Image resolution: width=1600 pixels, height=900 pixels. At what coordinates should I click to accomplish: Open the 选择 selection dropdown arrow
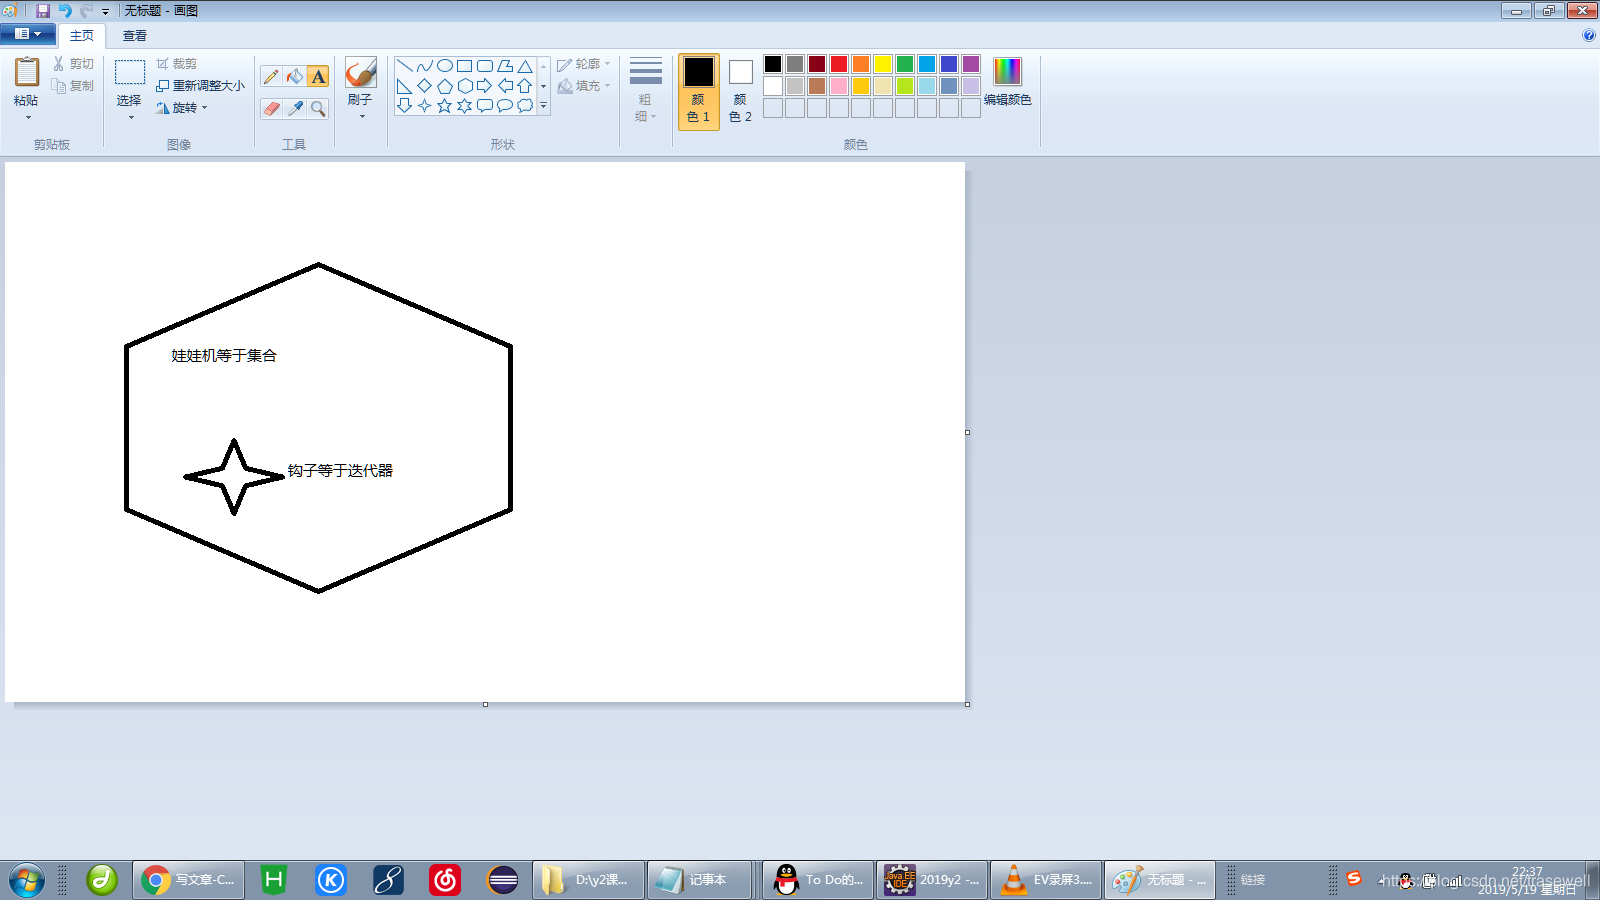[x=130, y=117]
